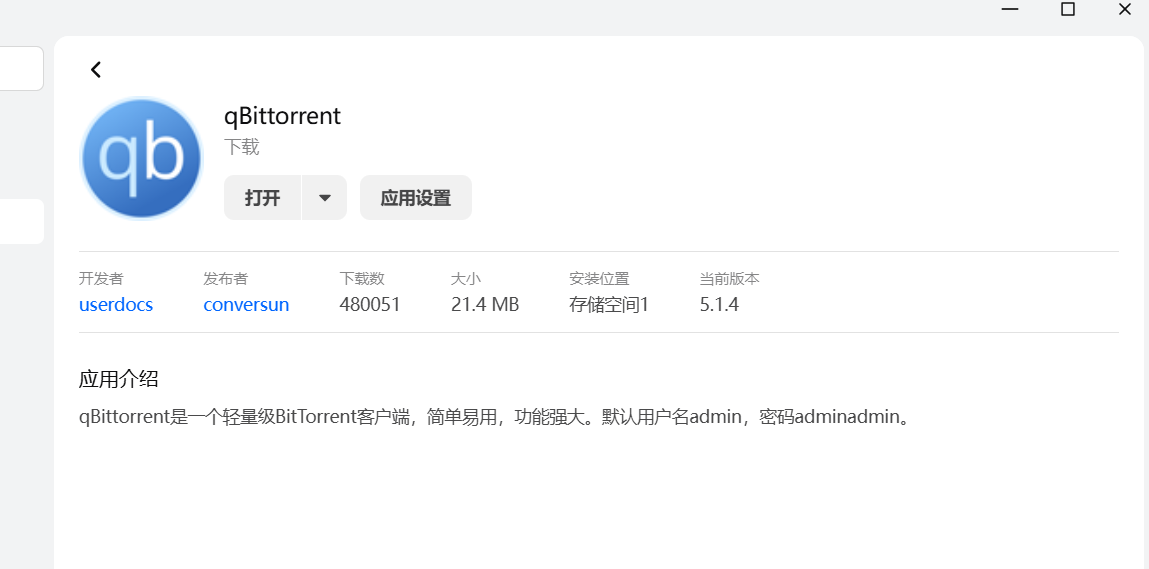Click the 存储空间1 install location
Screen dimensions: 1149x569
[x=609, y=305]
